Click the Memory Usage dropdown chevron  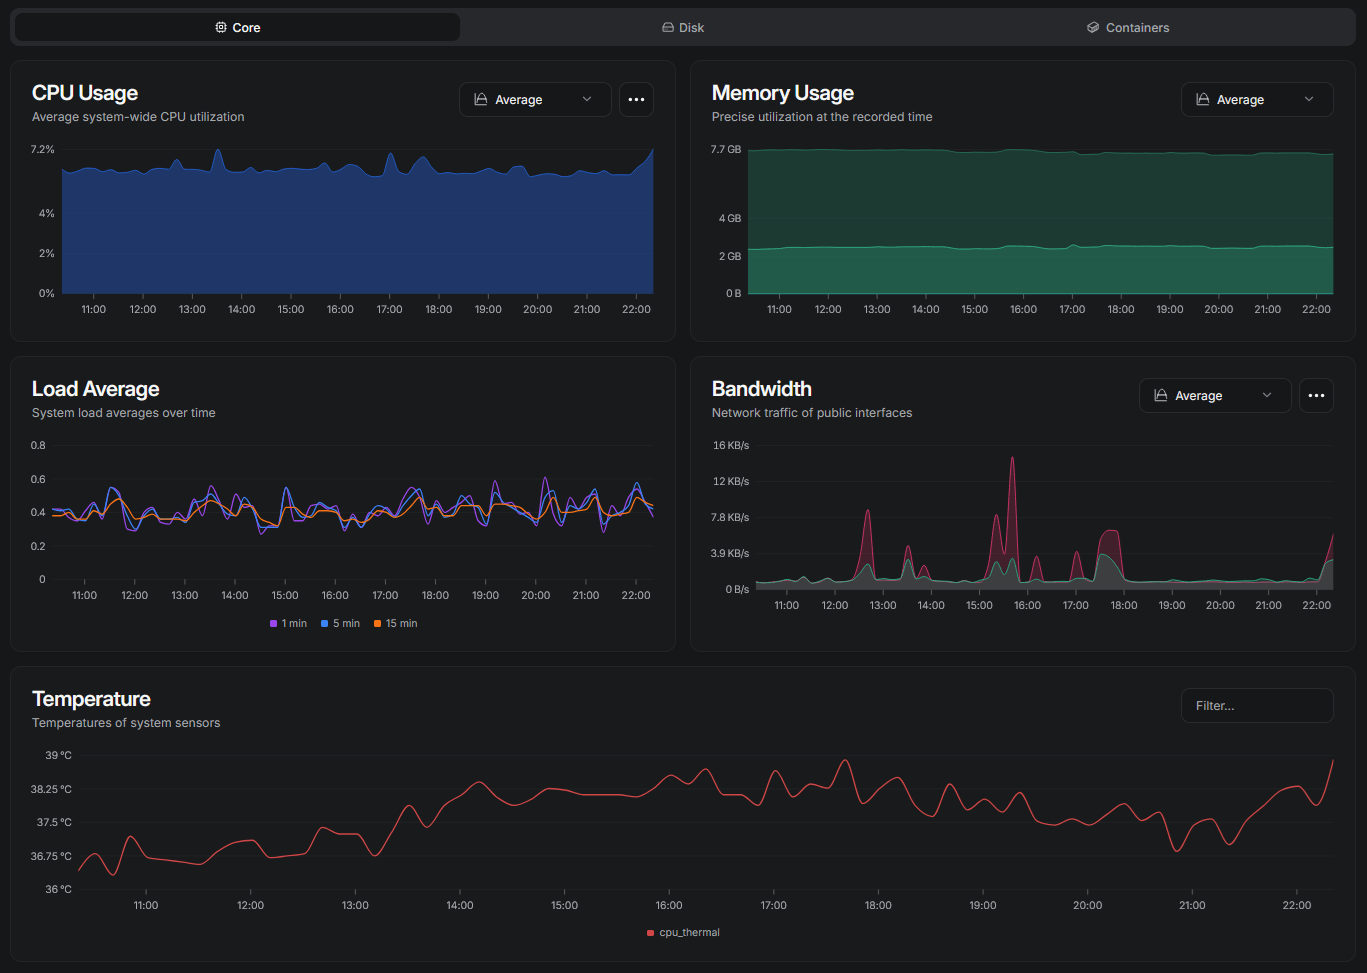pyautogui.click(x=1309, y=99)
